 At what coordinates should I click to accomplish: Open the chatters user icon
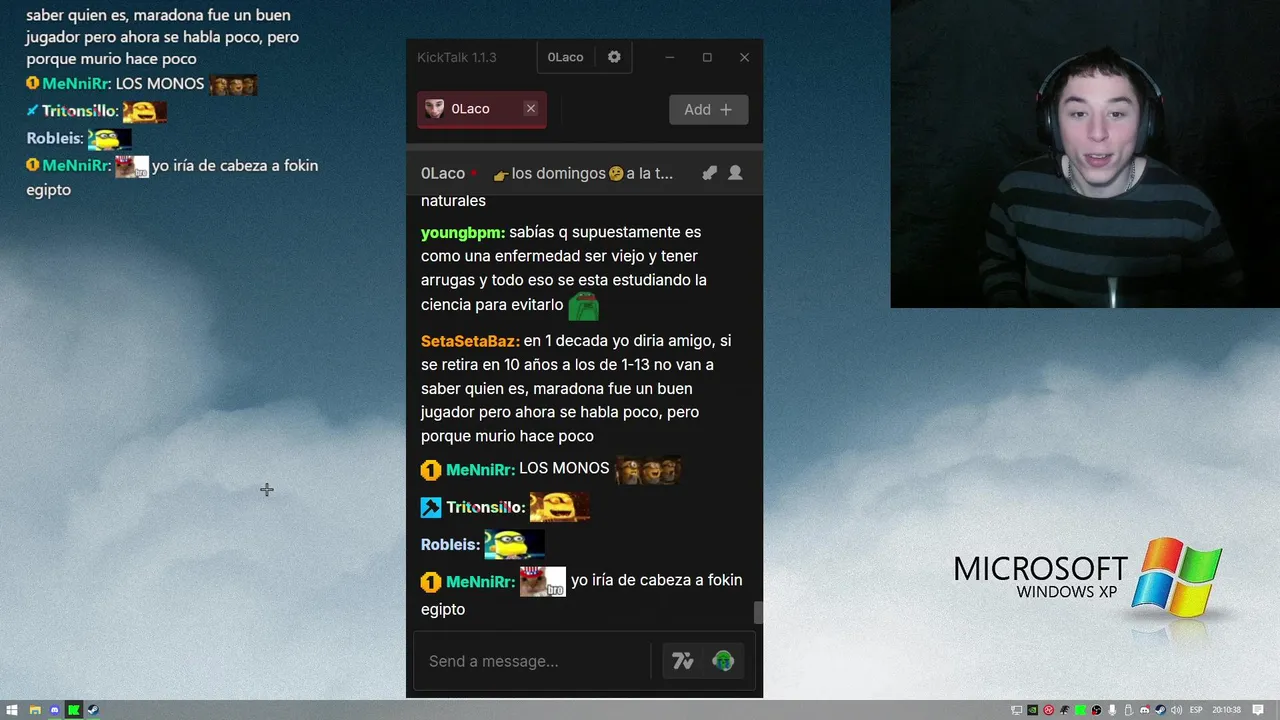735,173
